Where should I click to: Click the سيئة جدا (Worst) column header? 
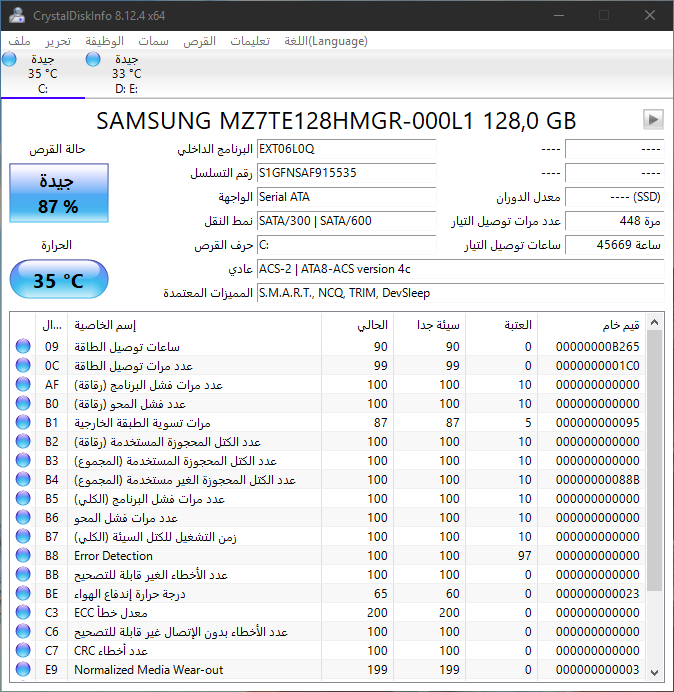(x=429, y=325)
